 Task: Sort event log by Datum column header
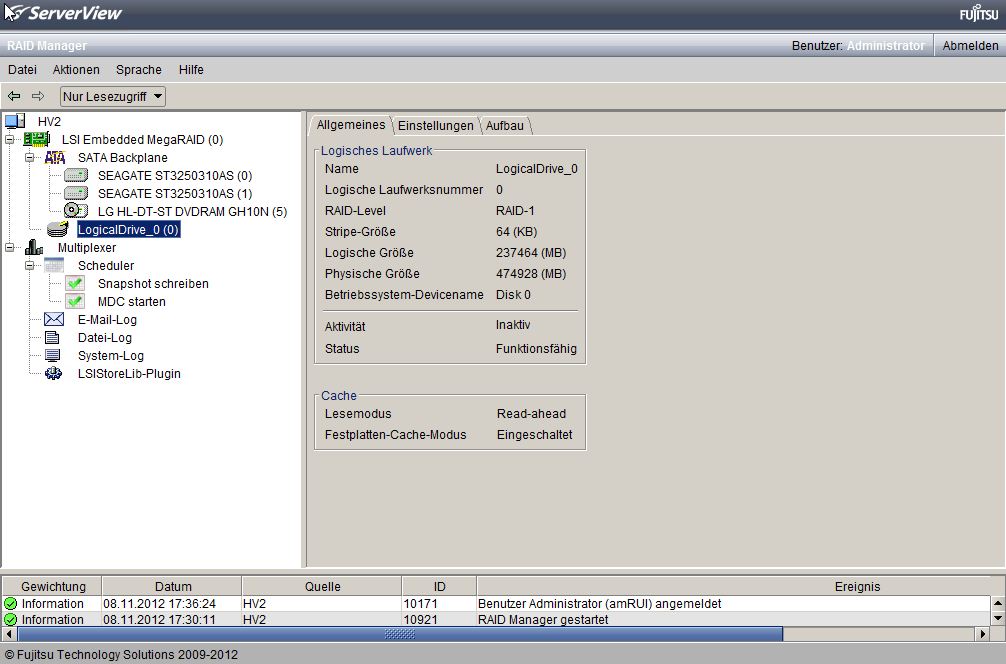click(173, 587)
